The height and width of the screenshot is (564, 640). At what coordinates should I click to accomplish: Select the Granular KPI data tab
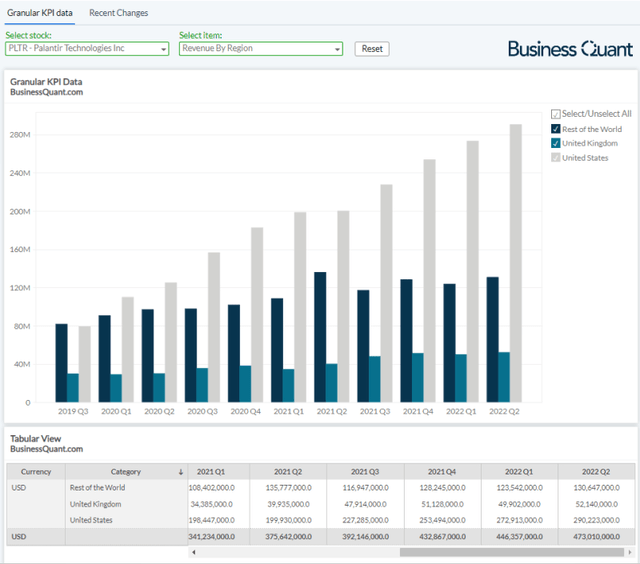click(40, 13)
